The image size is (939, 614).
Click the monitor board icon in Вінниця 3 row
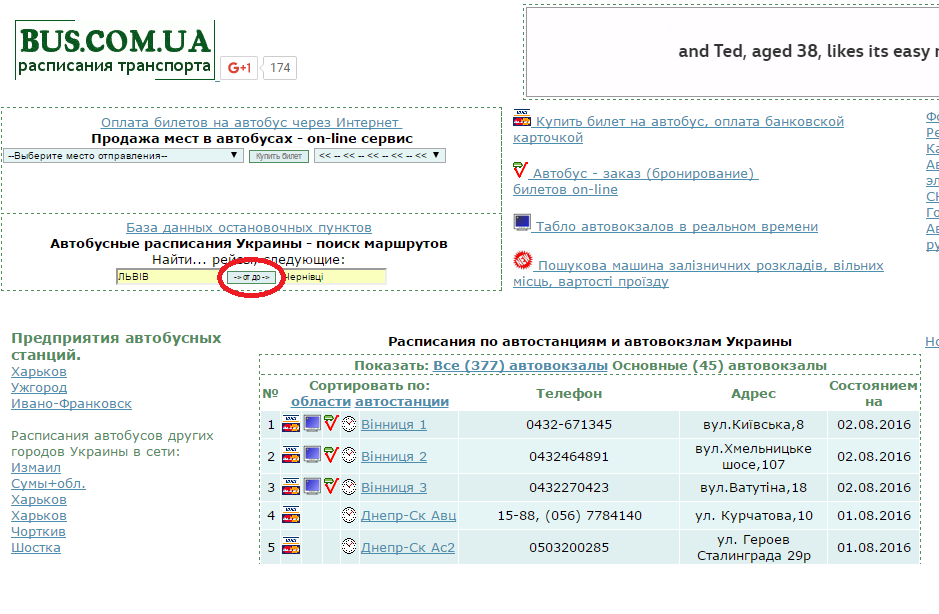pyautogui.click(x=312, y=486)
